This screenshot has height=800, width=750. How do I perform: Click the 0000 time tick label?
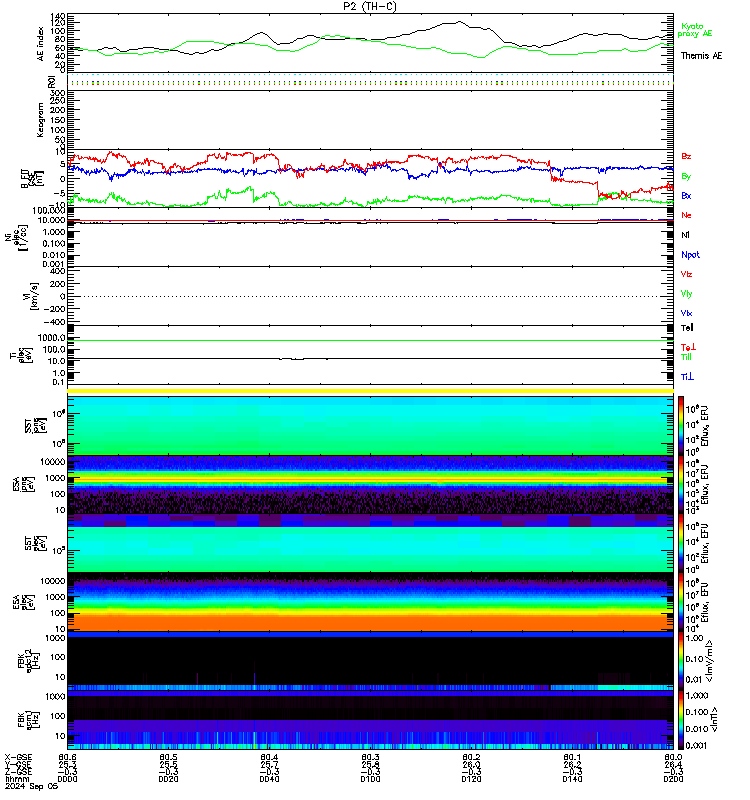pos(67,779)
